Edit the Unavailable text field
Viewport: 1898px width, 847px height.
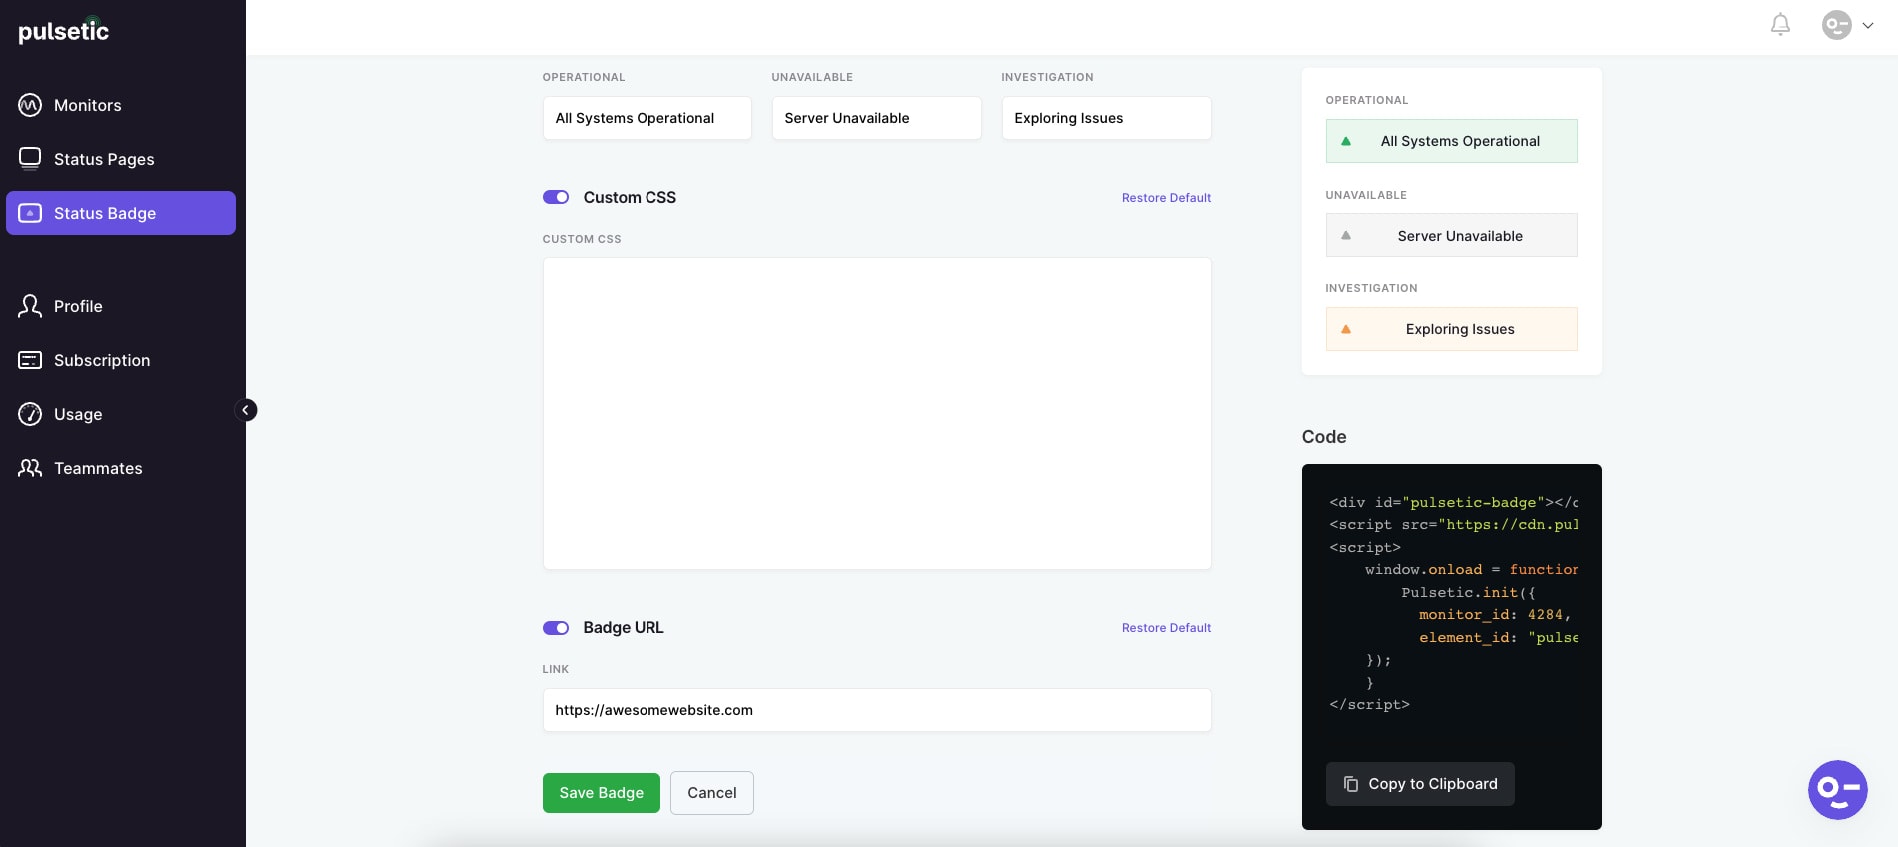tap(876, 118)
